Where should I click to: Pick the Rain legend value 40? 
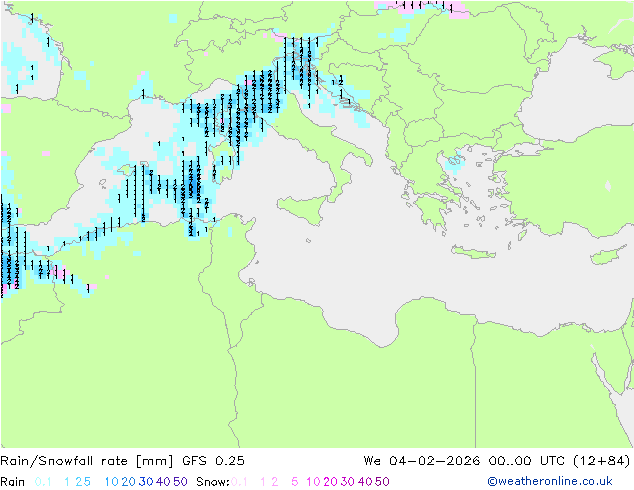[x=163, y=482]
